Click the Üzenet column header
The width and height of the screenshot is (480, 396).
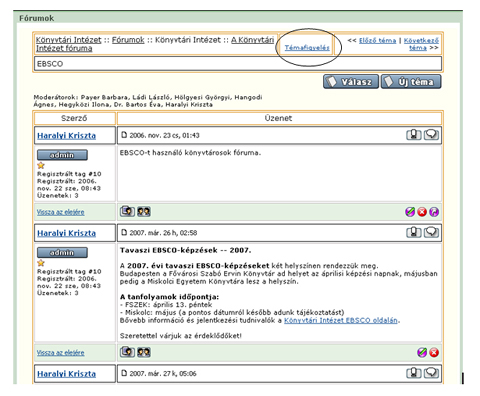pyautogui.click(x=279, y=118)
